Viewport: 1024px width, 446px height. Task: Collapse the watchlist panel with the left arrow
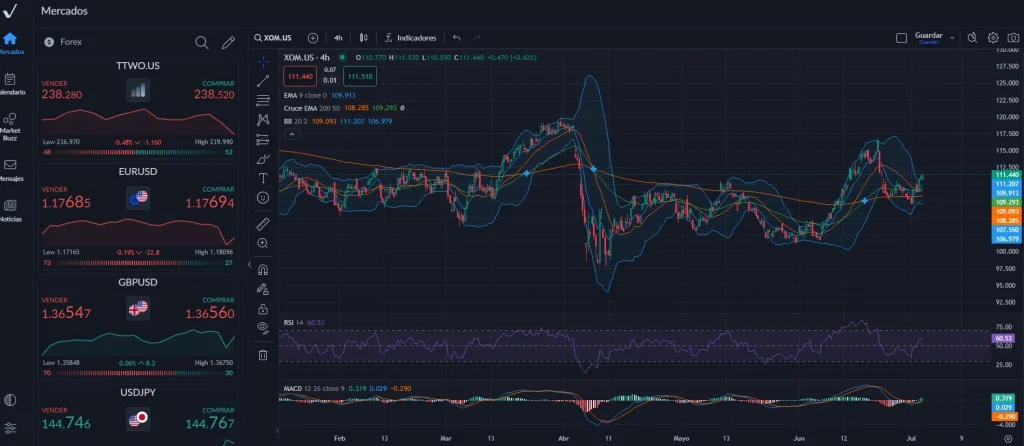249,264
